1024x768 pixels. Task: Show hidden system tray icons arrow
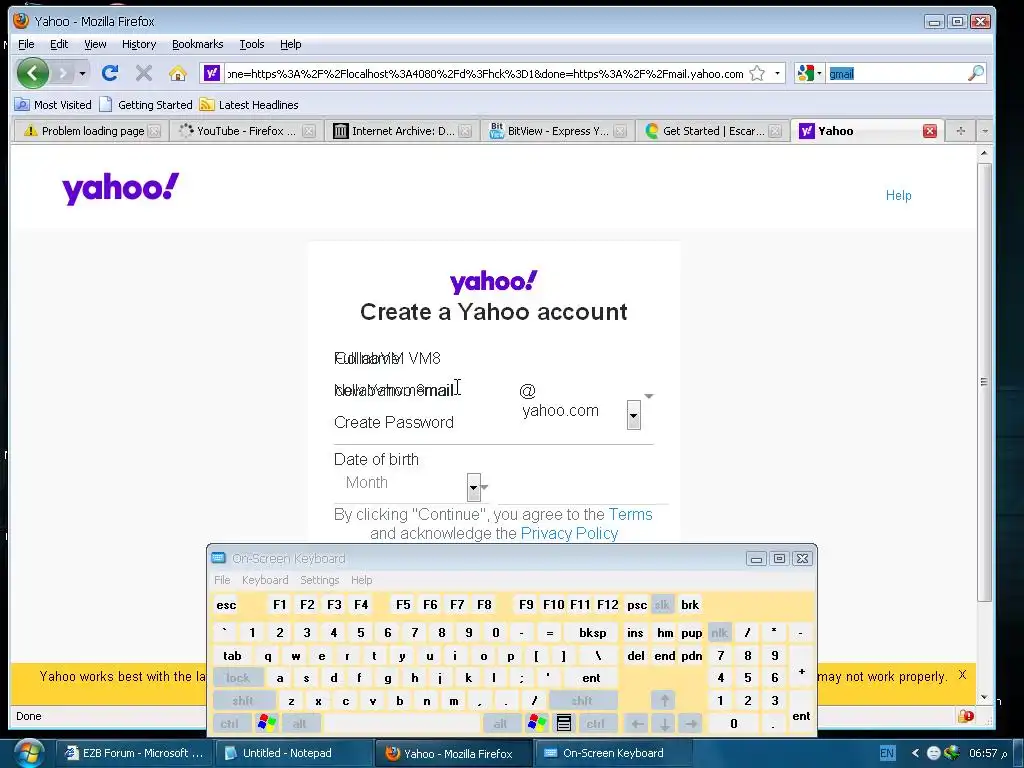[x=916, y=753]
